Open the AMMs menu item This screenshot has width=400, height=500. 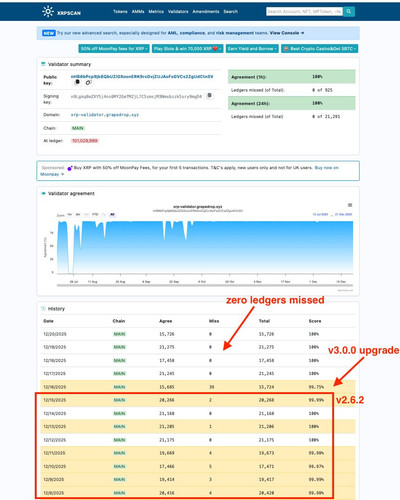click(x=138, y=12)
